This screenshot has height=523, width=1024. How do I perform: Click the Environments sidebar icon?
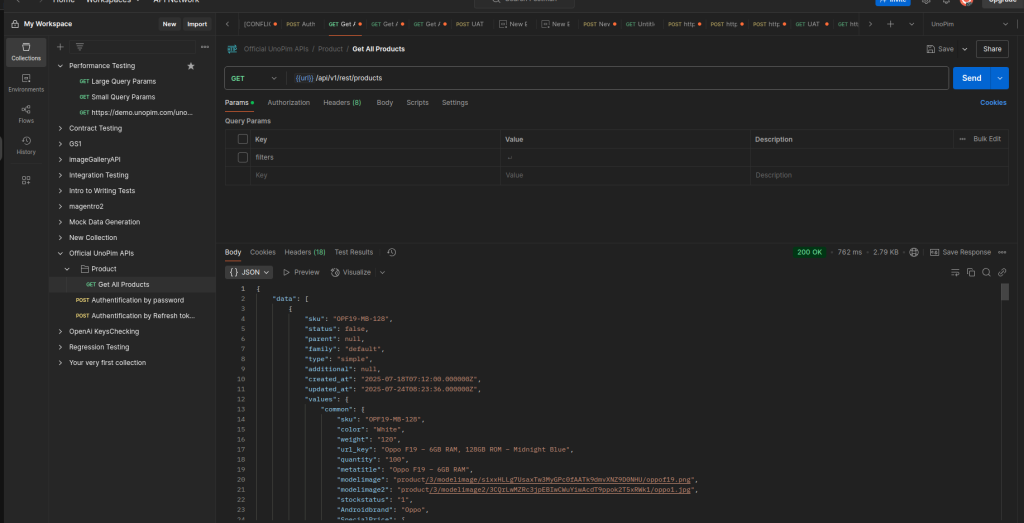click(x=26, y=82)
